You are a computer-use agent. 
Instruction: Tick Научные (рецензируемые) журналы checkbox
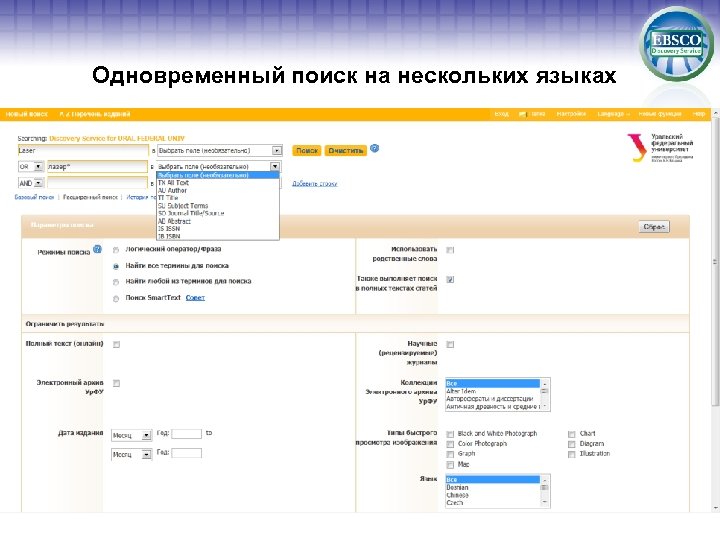(x=450, y=344)
